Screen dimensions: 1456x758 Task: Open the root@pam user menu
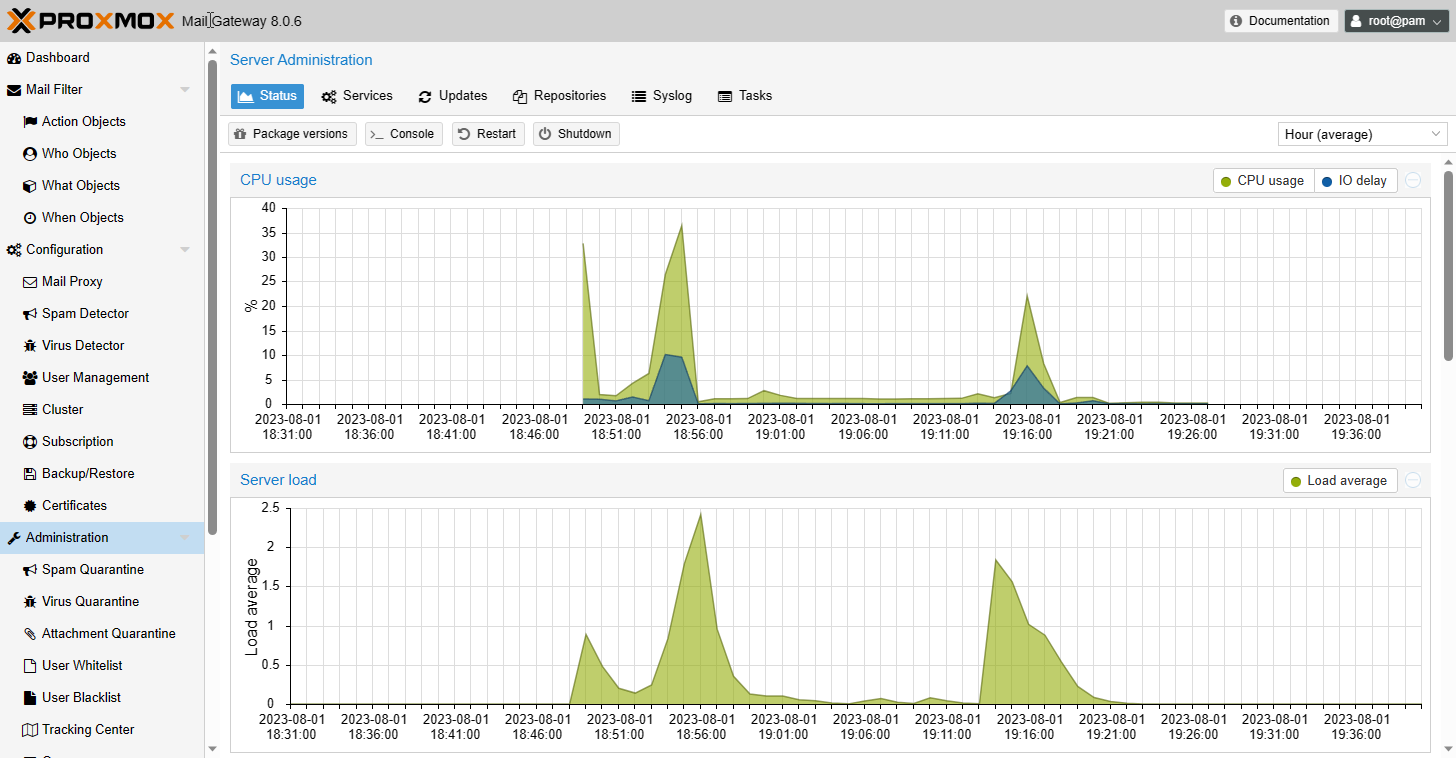[1396, 21]
